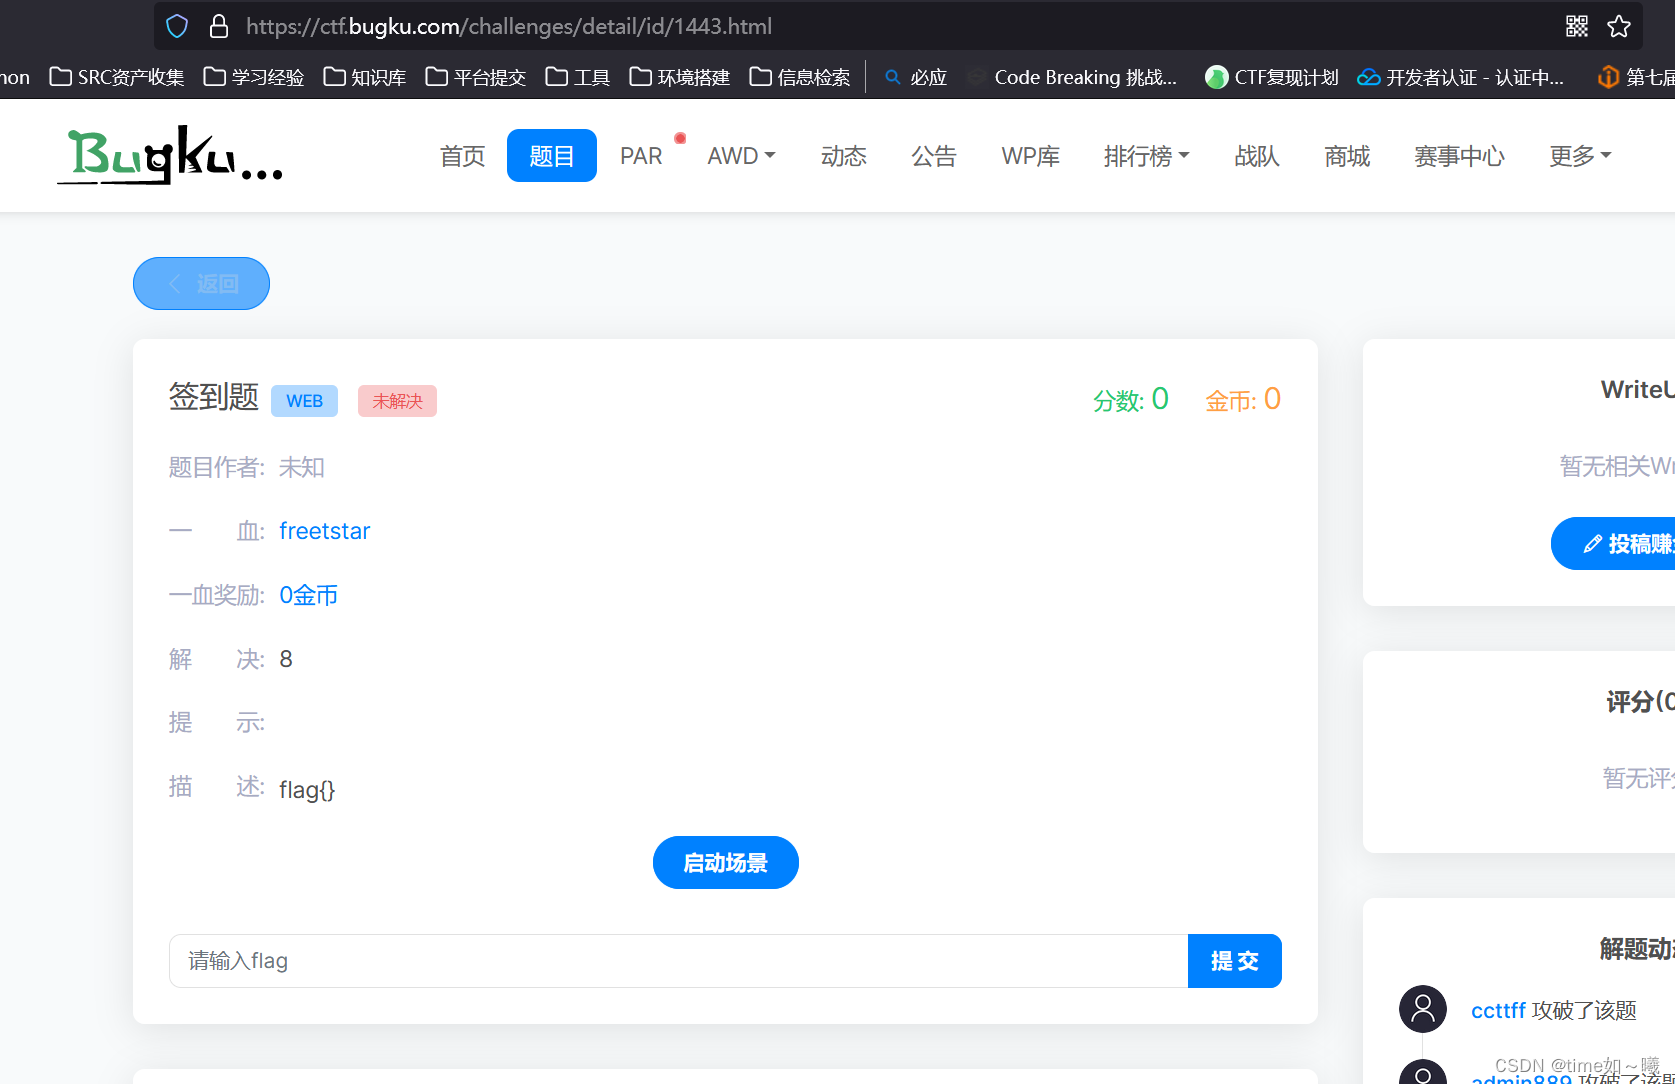Open the SRC资产收集 bookmark folder

pos(117,77)
